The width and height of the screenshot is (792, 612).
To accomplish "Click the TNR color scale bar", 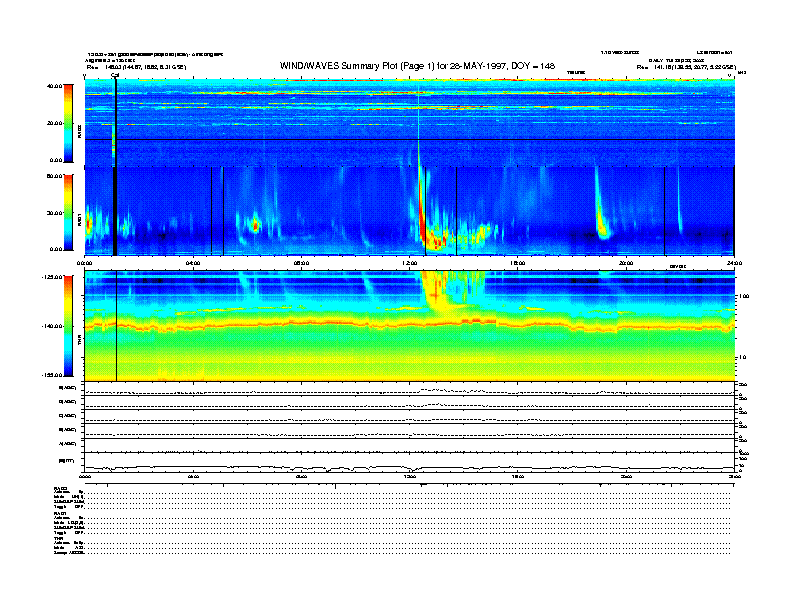I will (x=67, y=325).
